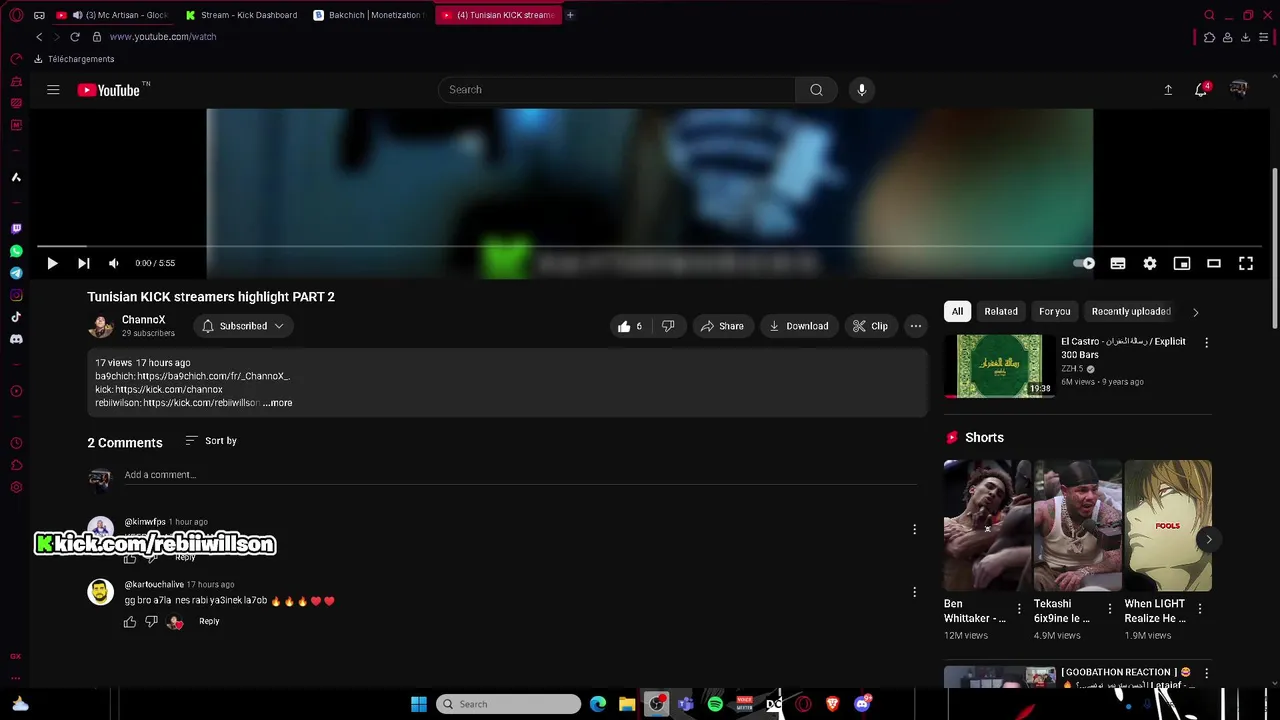Open options menu for @kartouchalive comment
This screenshot has height=720, width=1280.
[x=914, y=592]
